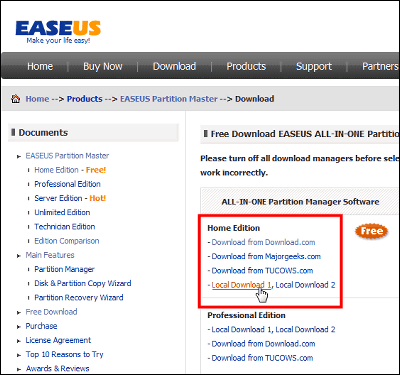Open Main Features sidebar link

pyautogui.click(x=50, y=255)
